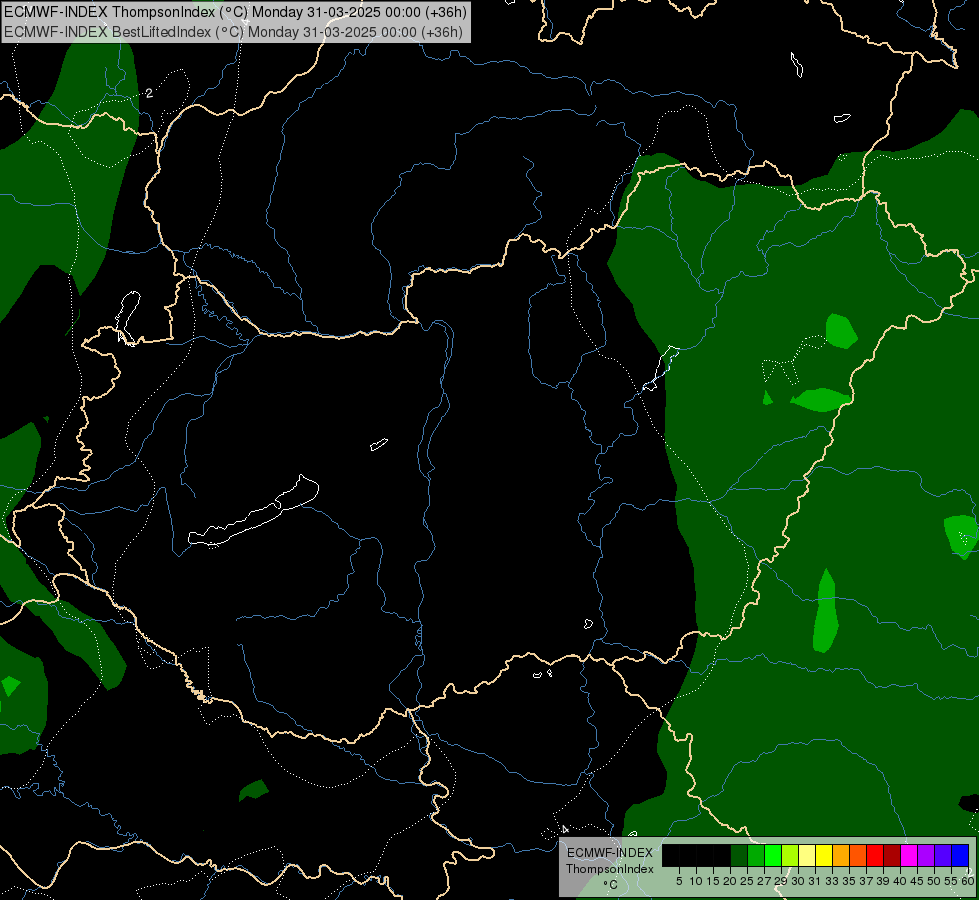Viewport: 979px width, 900px height.
Task: Click the contour label '2' on the map
Action: pyautogui.click(x=149, y=93)
